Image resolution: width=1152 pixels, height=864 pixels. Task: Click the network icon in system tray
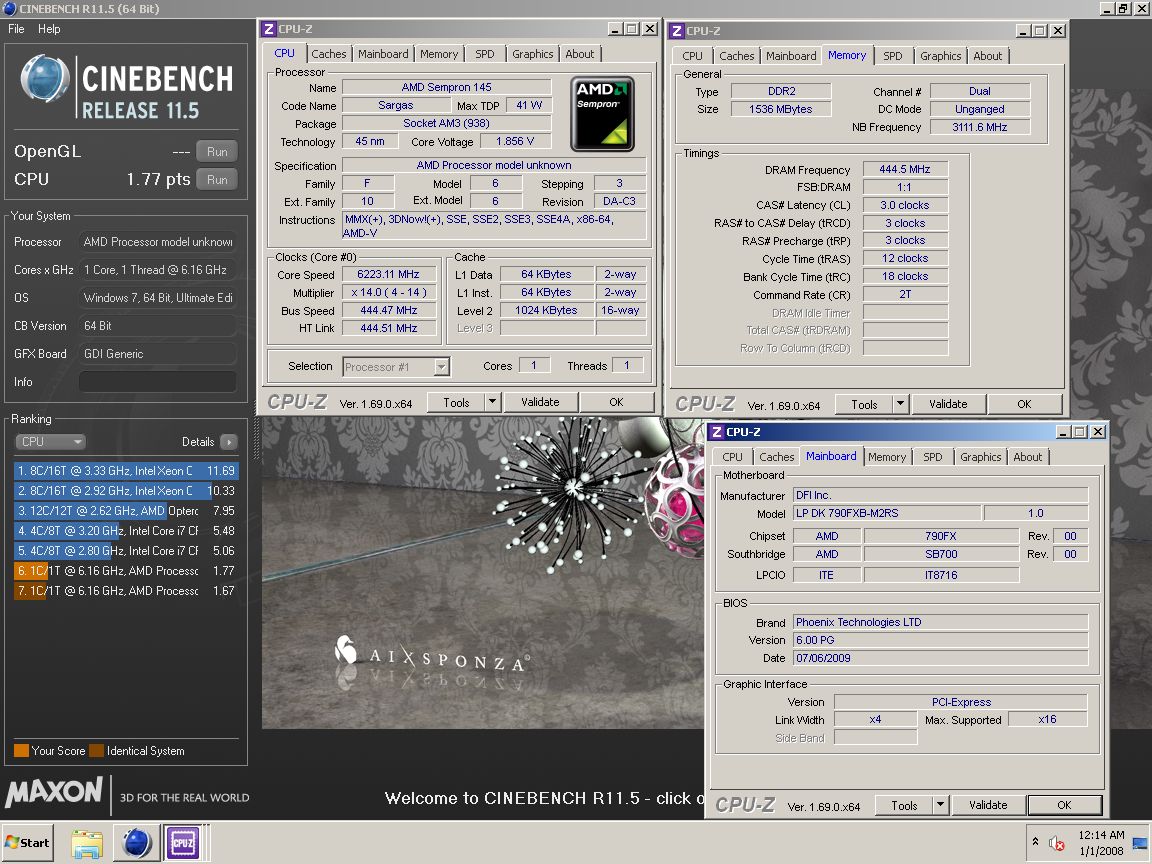pos(1140,843)
